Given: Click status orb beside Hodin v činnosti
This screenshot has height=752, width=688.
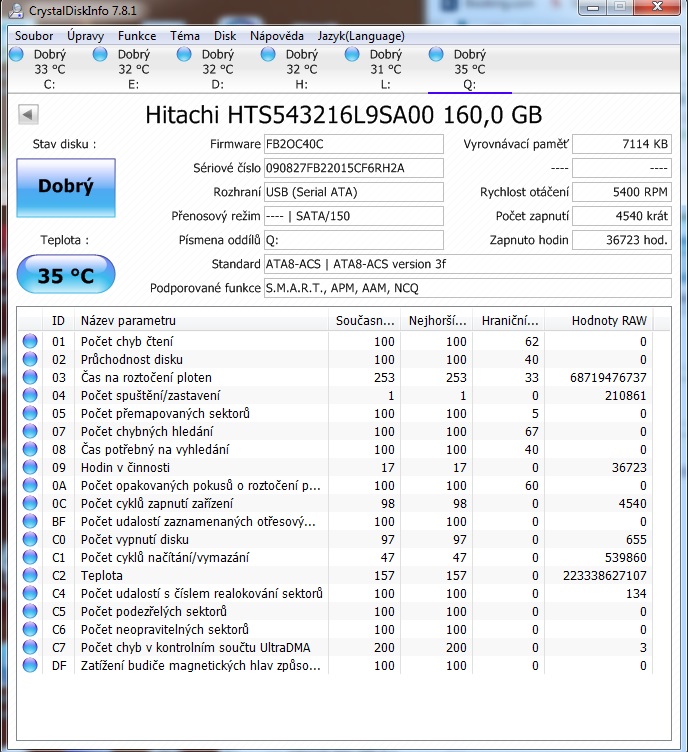Looking at the screenshot, I should 29,468.
